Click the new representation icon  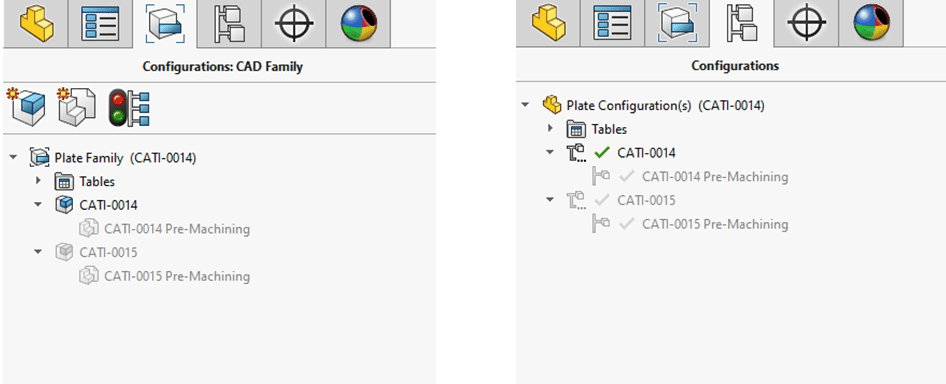(76, 107)
